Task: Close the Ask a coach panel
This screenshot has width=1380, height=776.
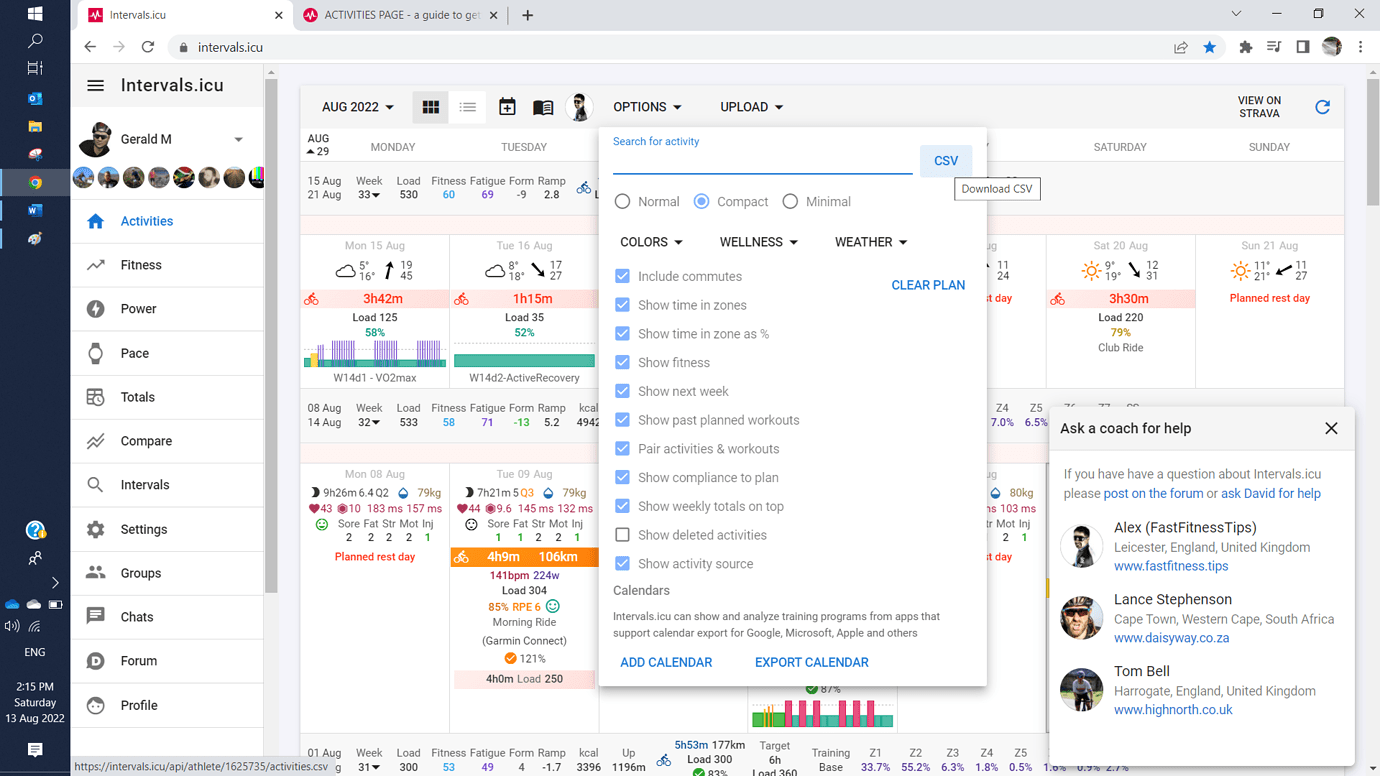Action: click(x=1330, y=428)
